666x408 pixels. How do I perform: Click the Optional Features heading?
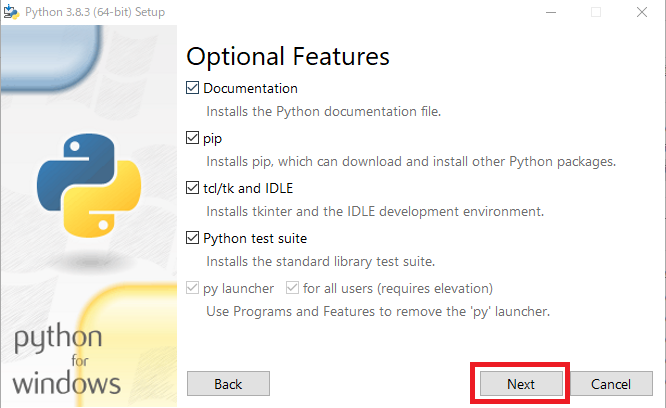tap(288, 55)
